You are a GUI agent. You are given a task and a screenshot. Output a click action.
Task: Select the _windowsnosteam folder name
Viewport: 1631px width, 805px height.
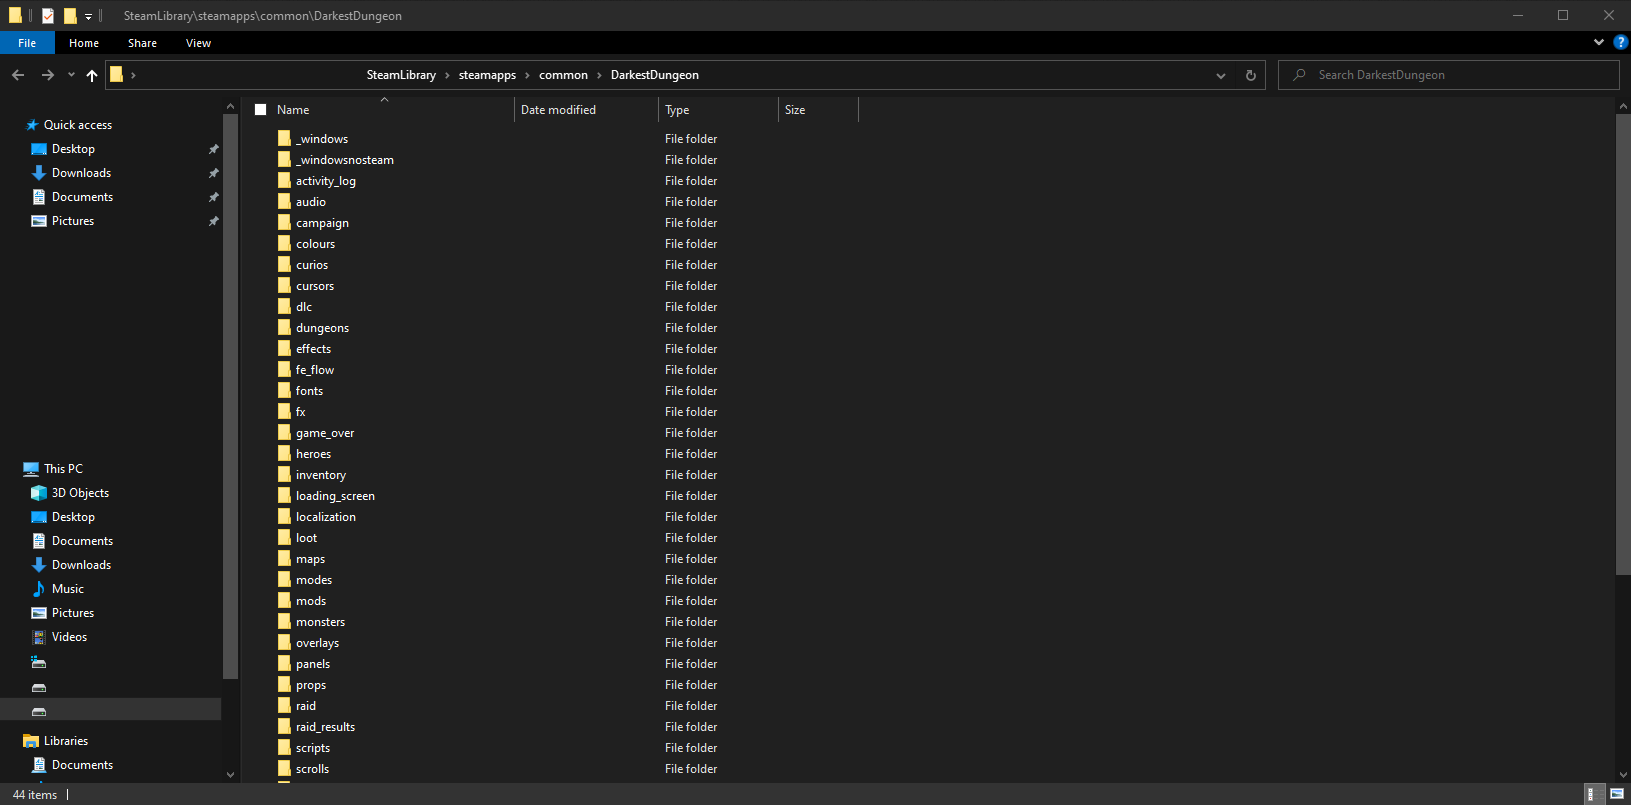pyautogui.click(x=345, y=160)
